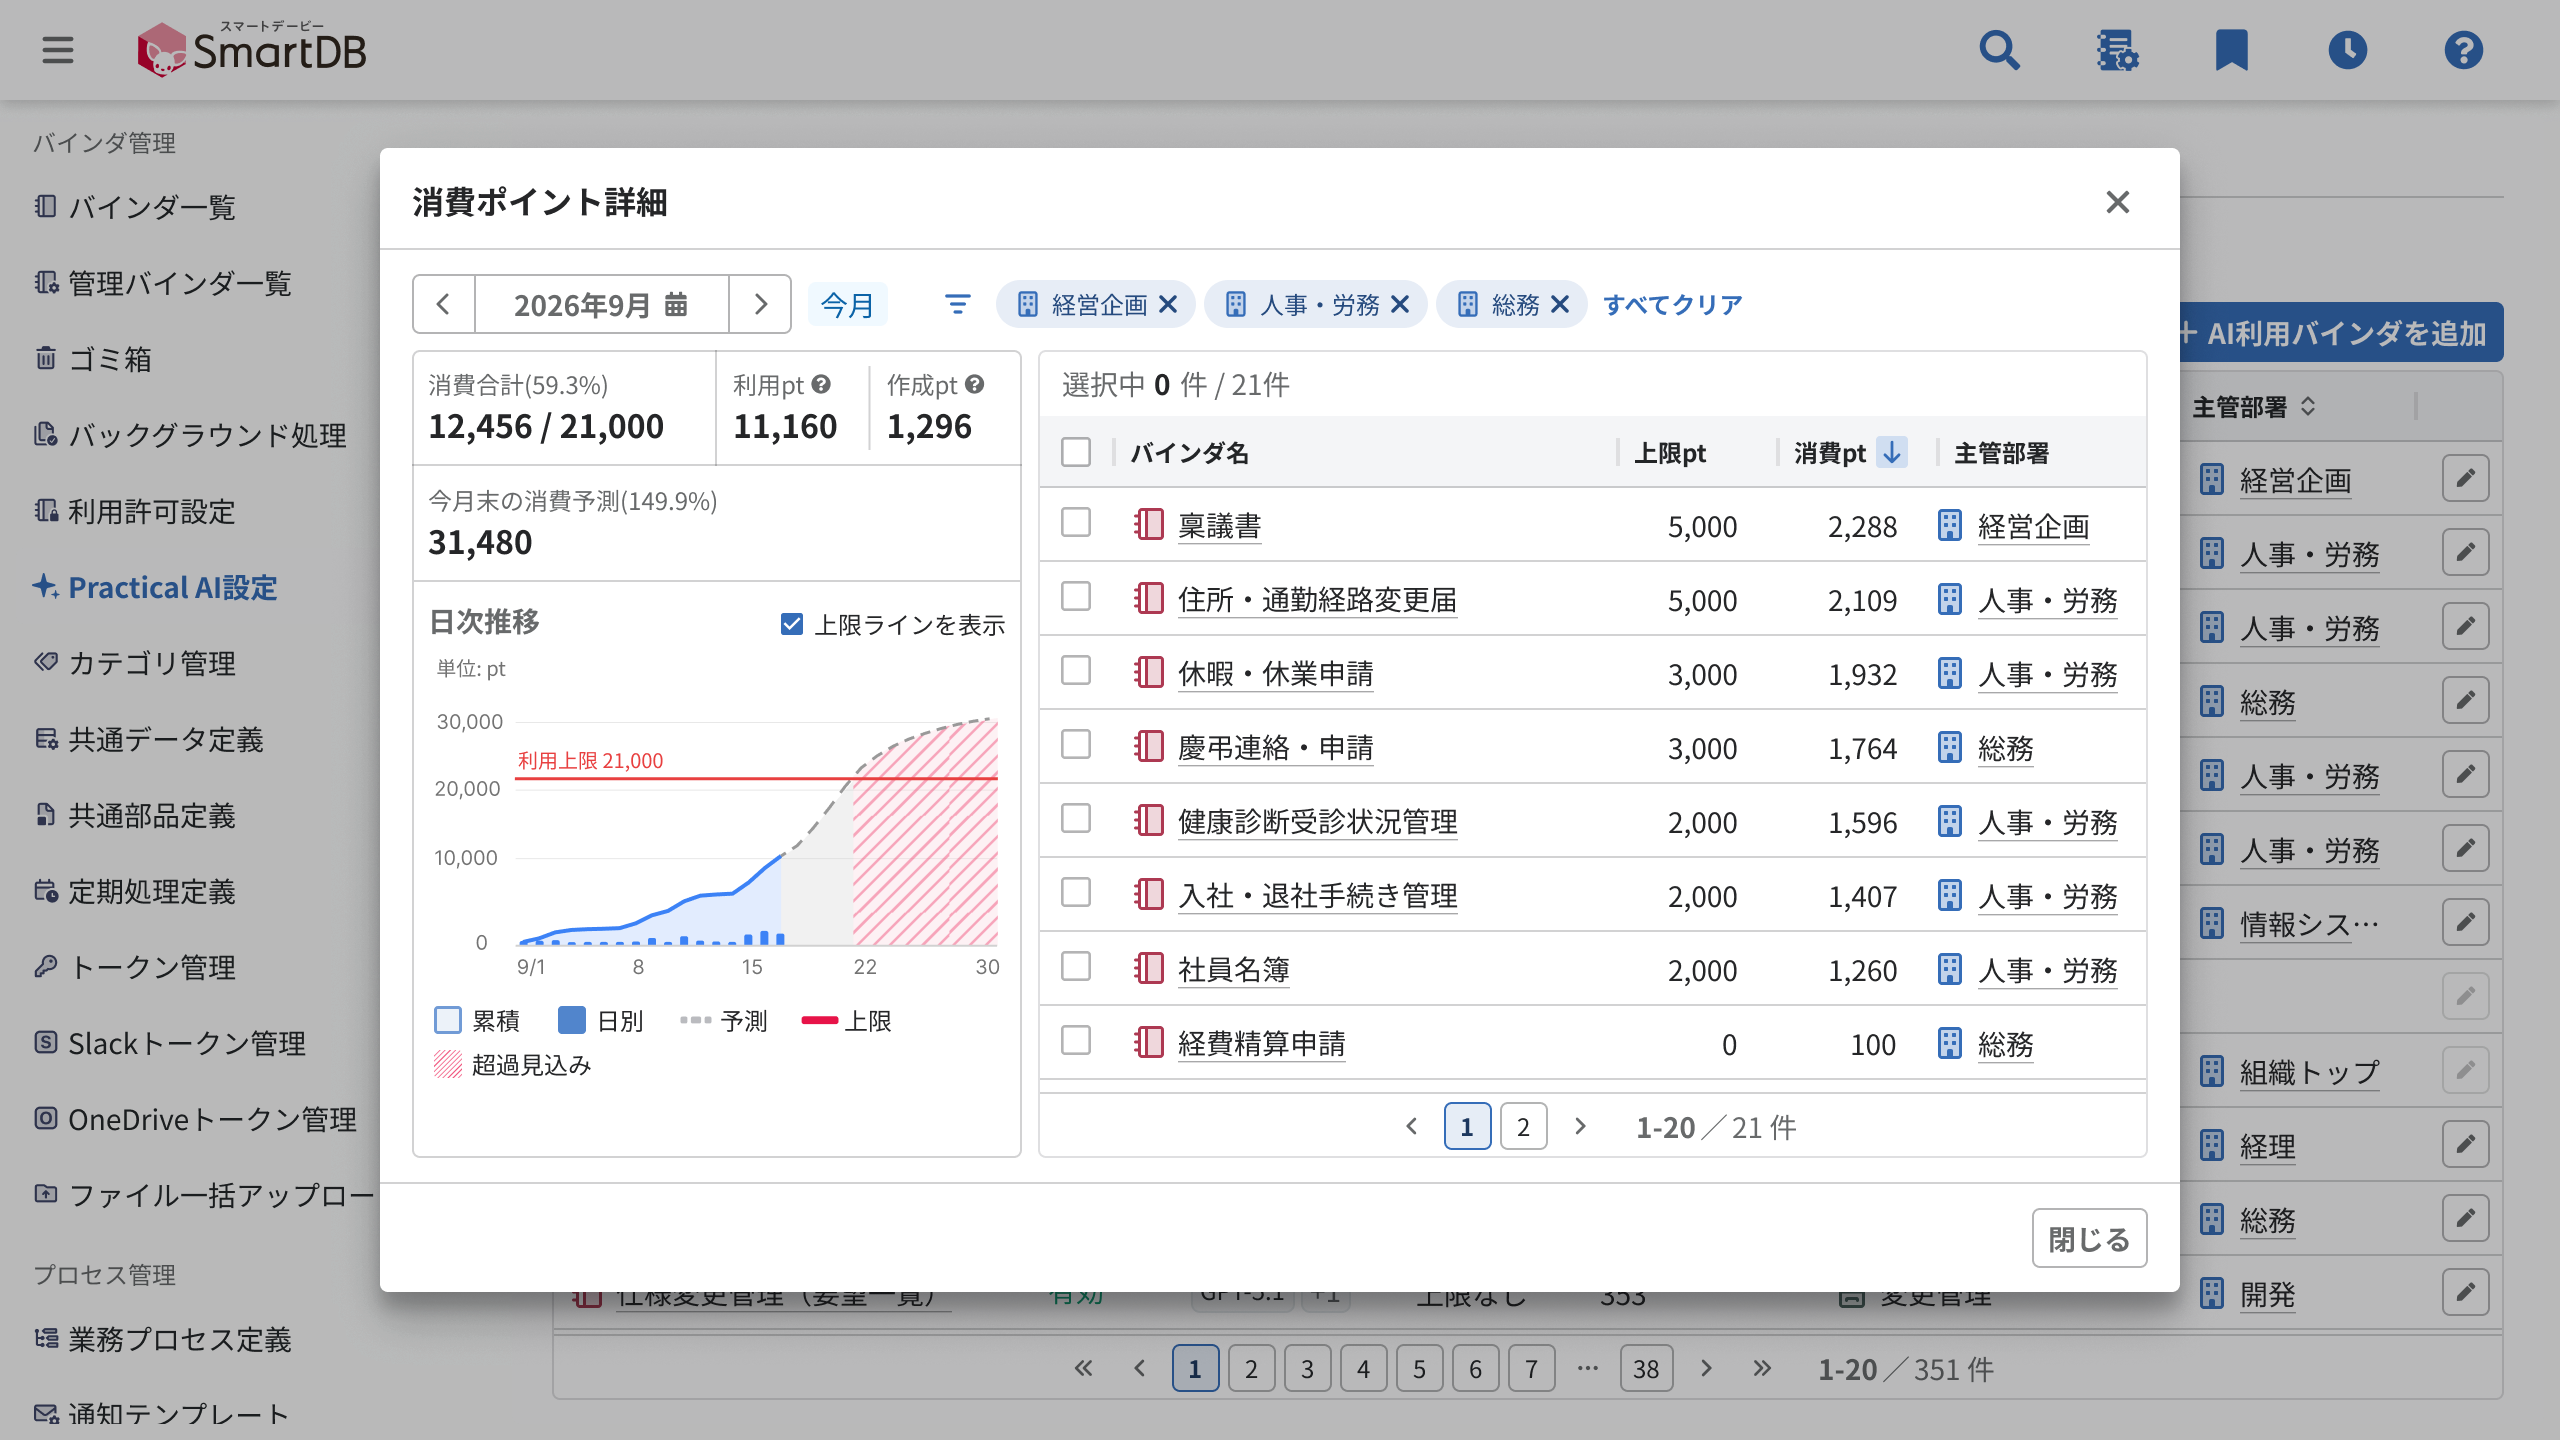Remove the 総務 filter chip
The image size is (2560, 1440).
(1559, 304)
